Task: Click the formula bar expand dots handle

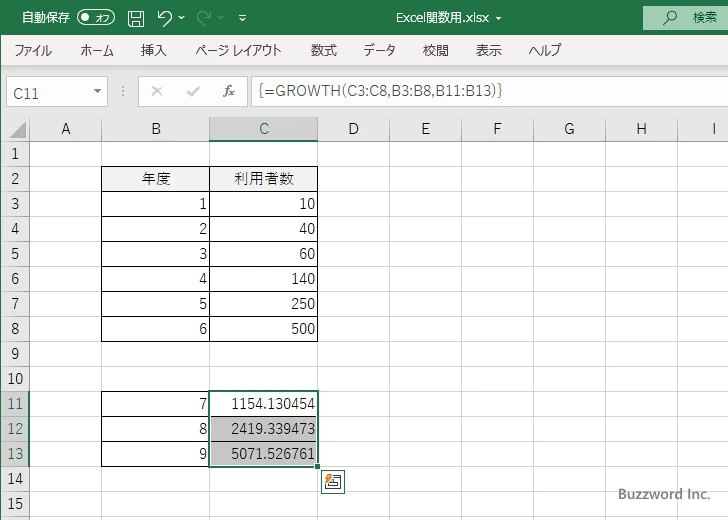Action: click(x=123, y=91)
